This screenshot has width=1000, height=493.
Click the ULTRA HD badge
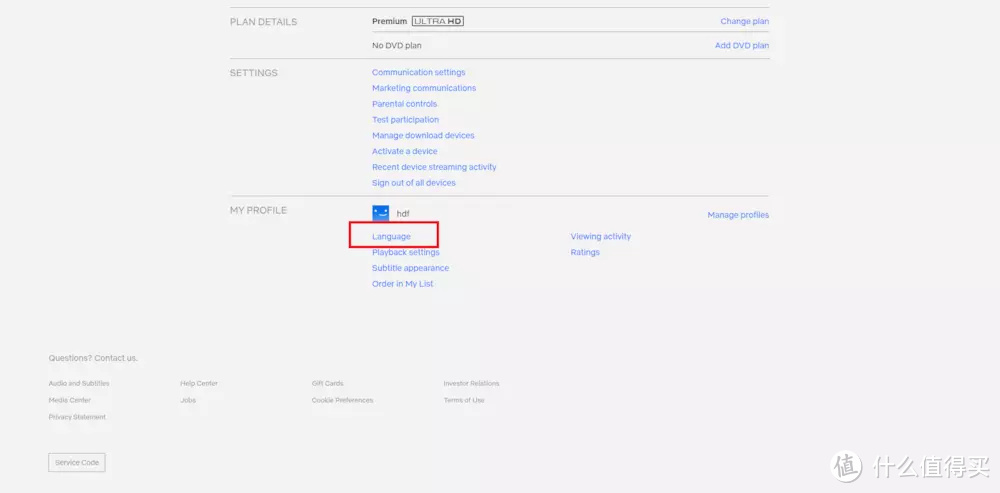438,21
